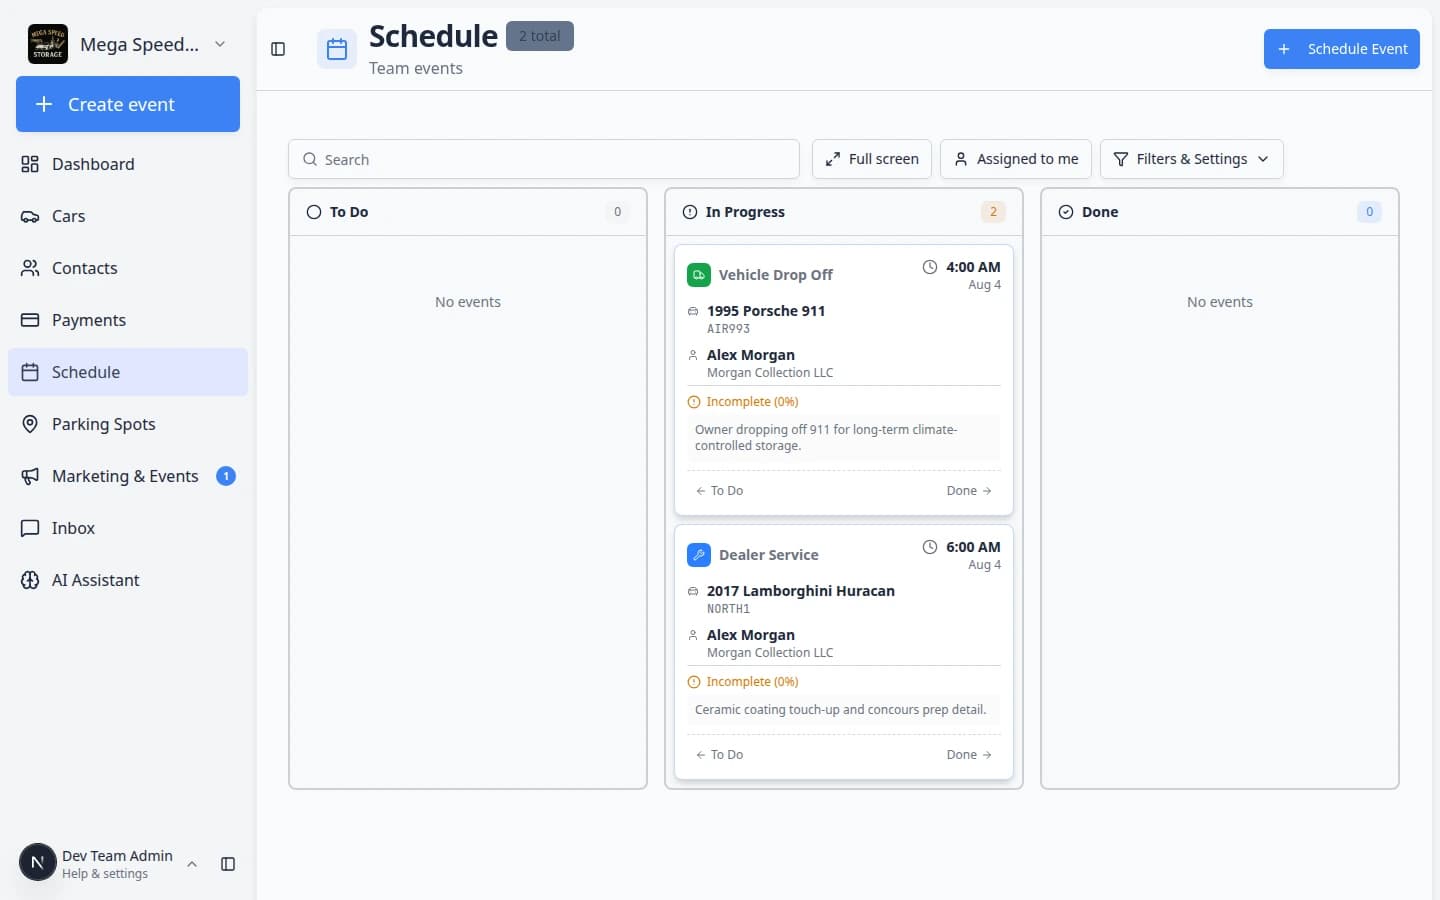Click the Lamborghini card's Alex Morgan contact
This screenshot has height=900, width=1440.
751,635
